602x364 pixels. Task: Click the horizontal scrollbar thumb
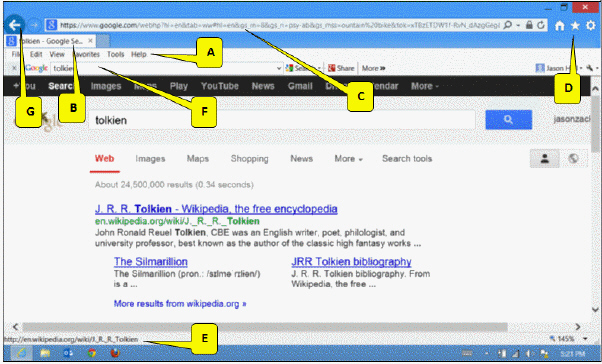pyautogui.click(x=265, y=327)
